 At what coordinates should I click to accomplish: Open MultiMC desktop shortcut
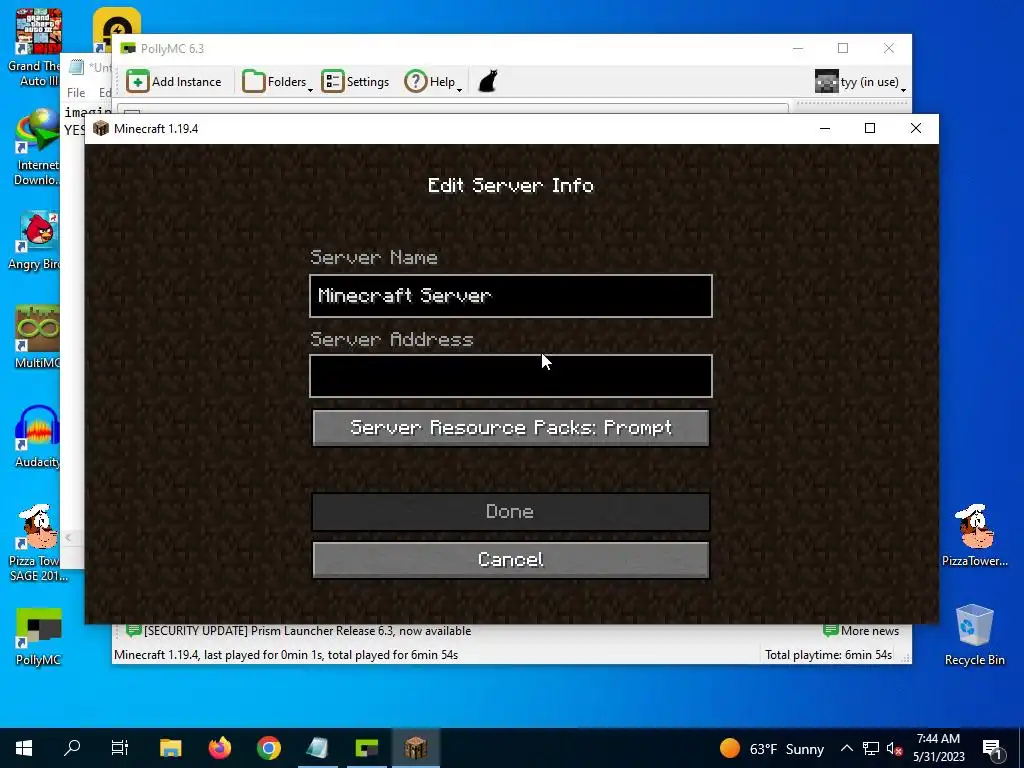click(37, 338)
